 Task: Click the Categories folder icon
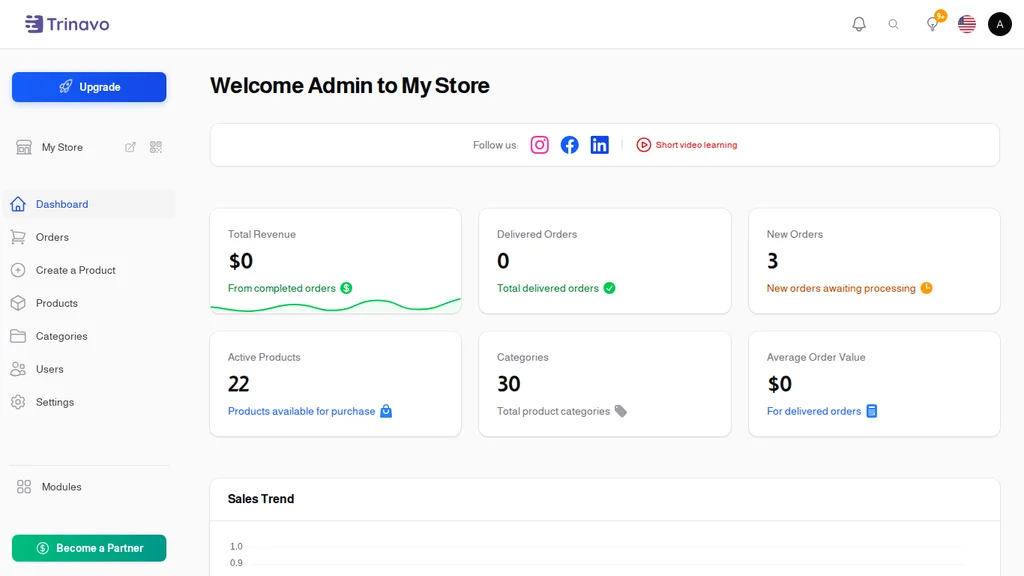pyautogui.click(x=18, y=336)
